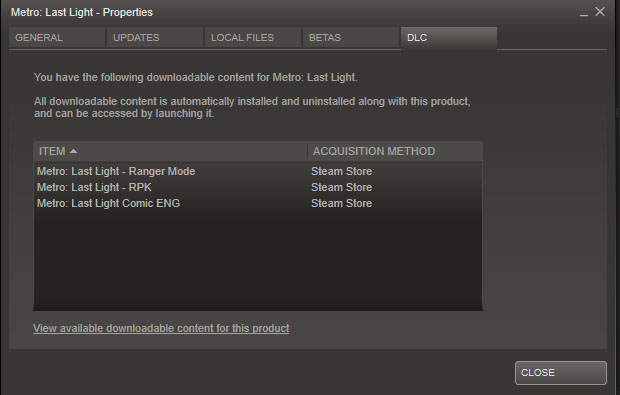Open the View available downloadable content link

pos(161,328)
